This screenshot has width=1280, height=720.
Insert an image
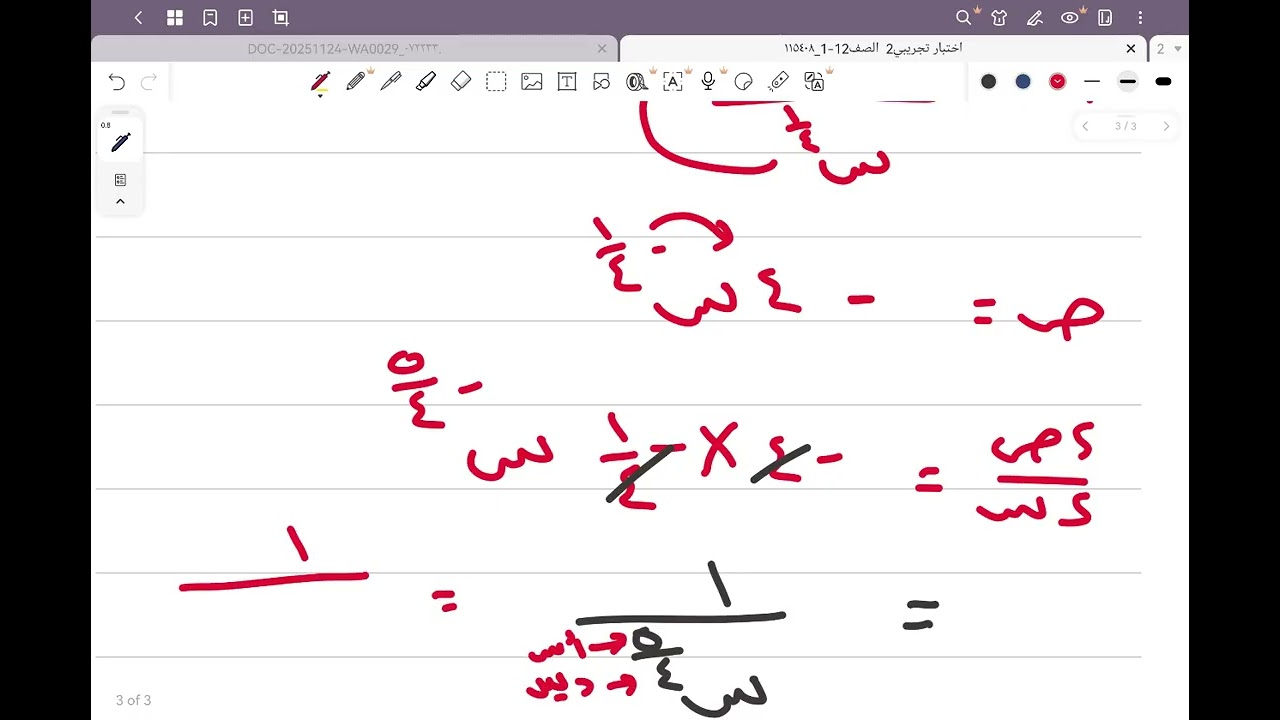click(x=532, y=82)
